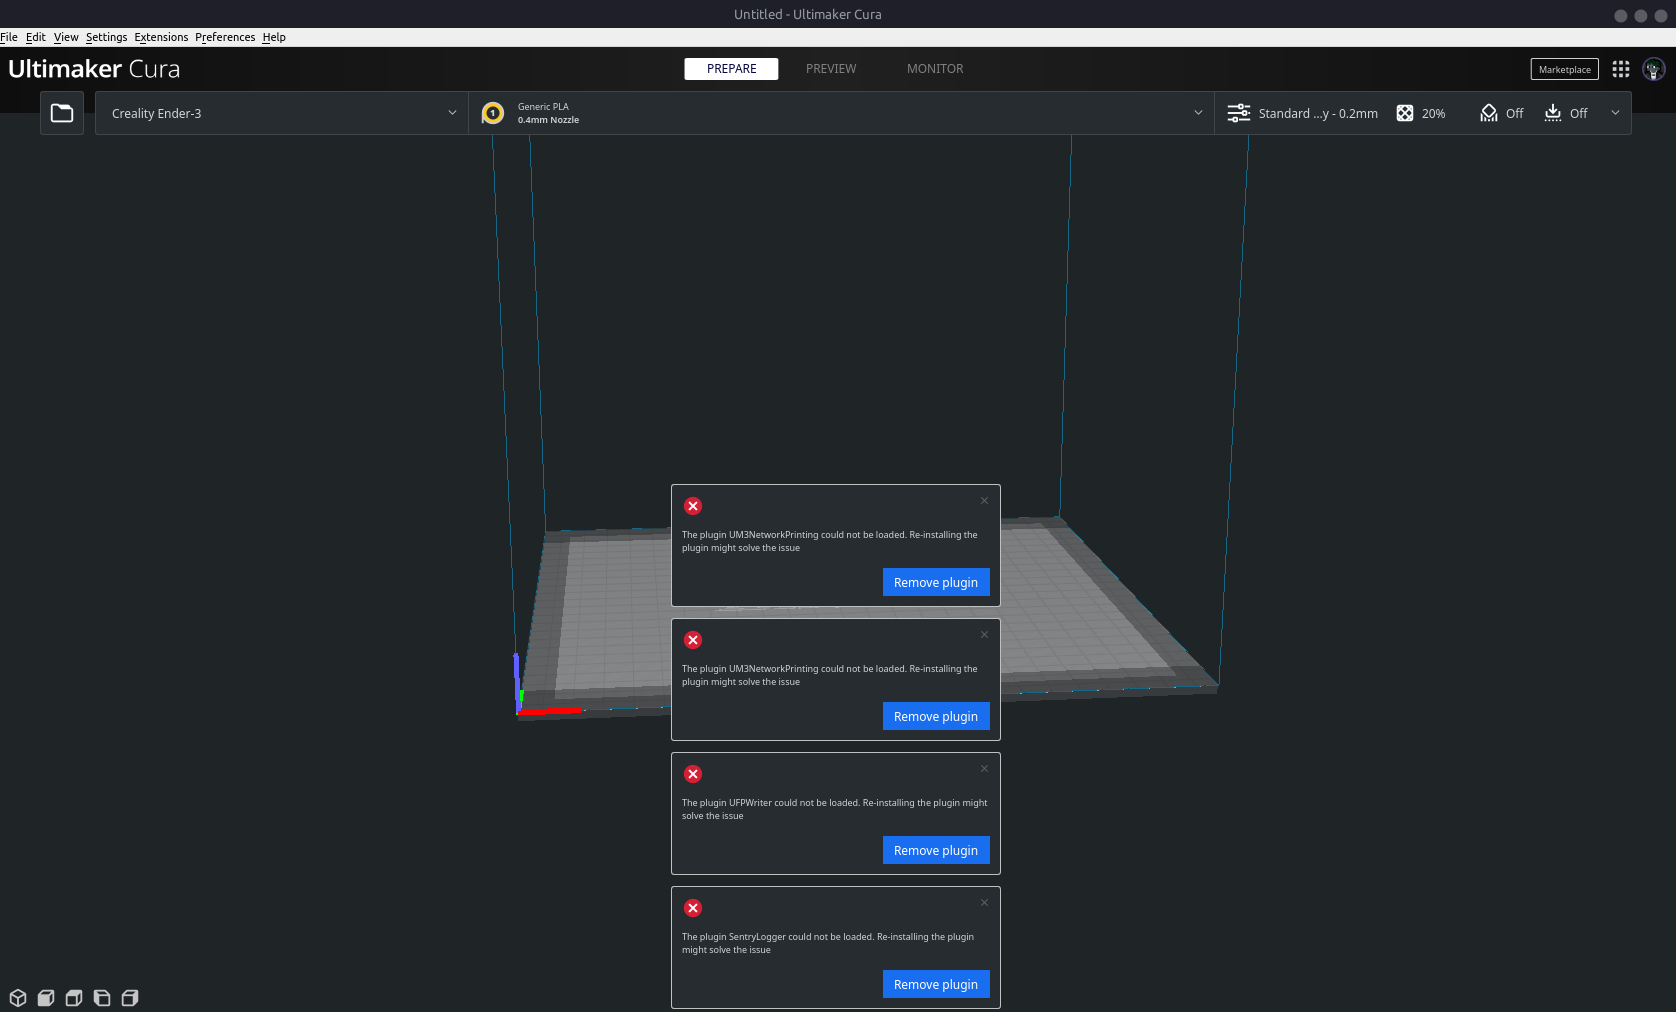Image resolution: width=1676 pixels, height=1012 pixels.
Task: Select the right side view icon
Action: click(129, 997)
